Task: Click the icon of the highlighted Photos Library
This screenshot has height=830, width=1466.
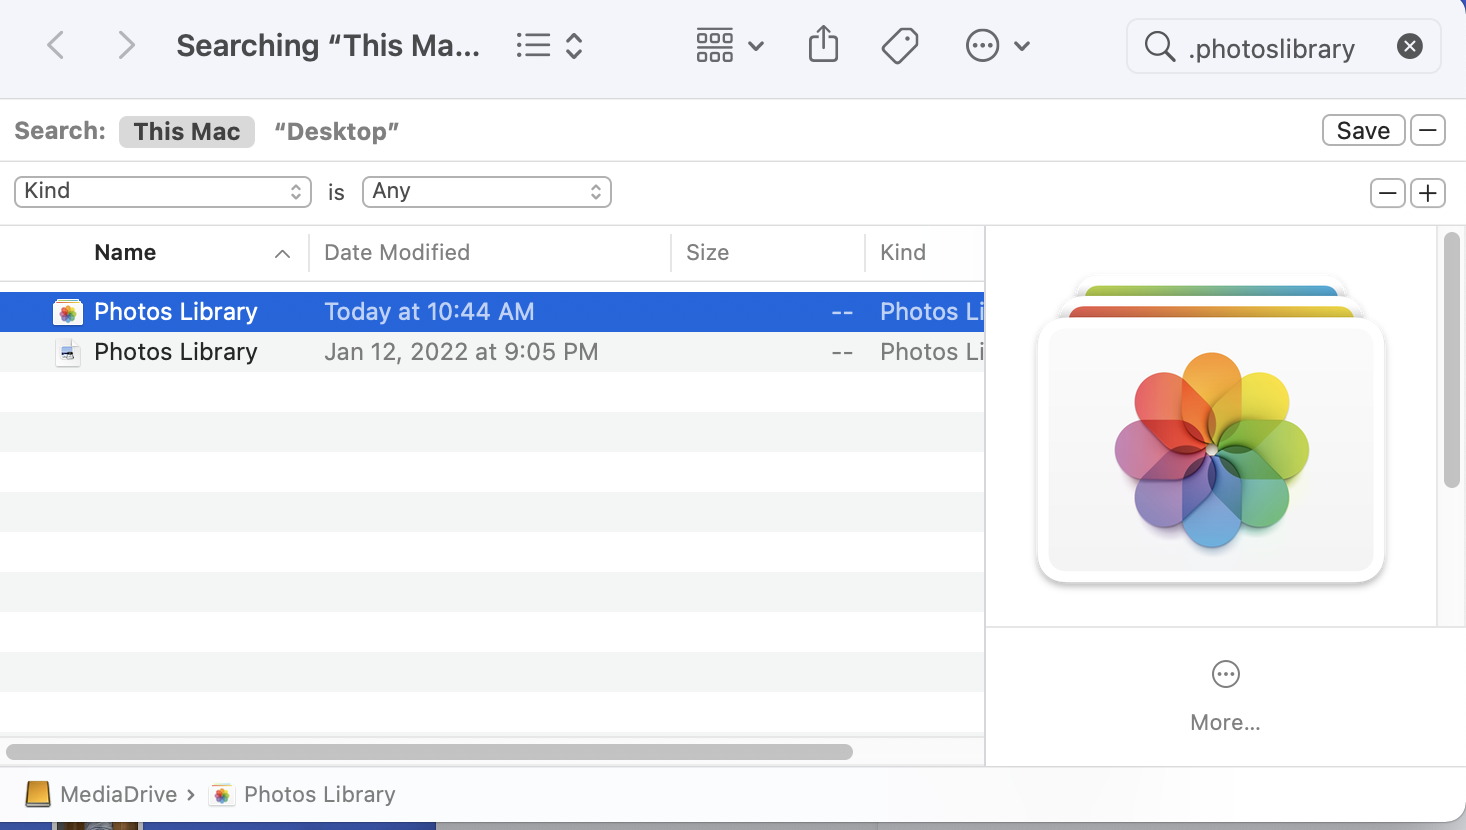Action: pos(68,312)
